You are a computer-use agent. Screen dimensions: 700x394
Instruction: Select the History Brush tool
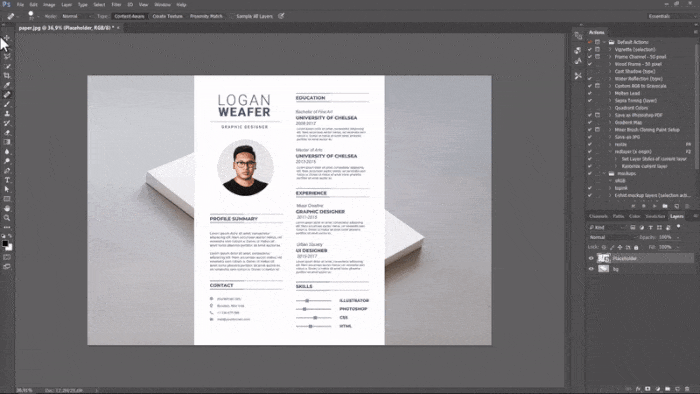[7, 123]
